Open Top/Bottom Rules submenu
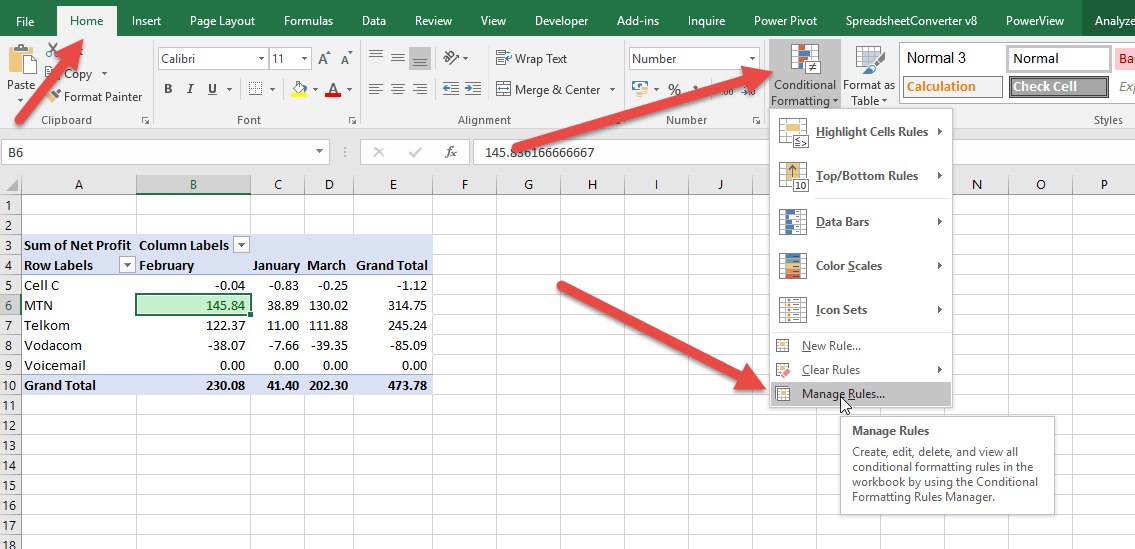Screen dimensions: 1135x549 click(861, 176)
